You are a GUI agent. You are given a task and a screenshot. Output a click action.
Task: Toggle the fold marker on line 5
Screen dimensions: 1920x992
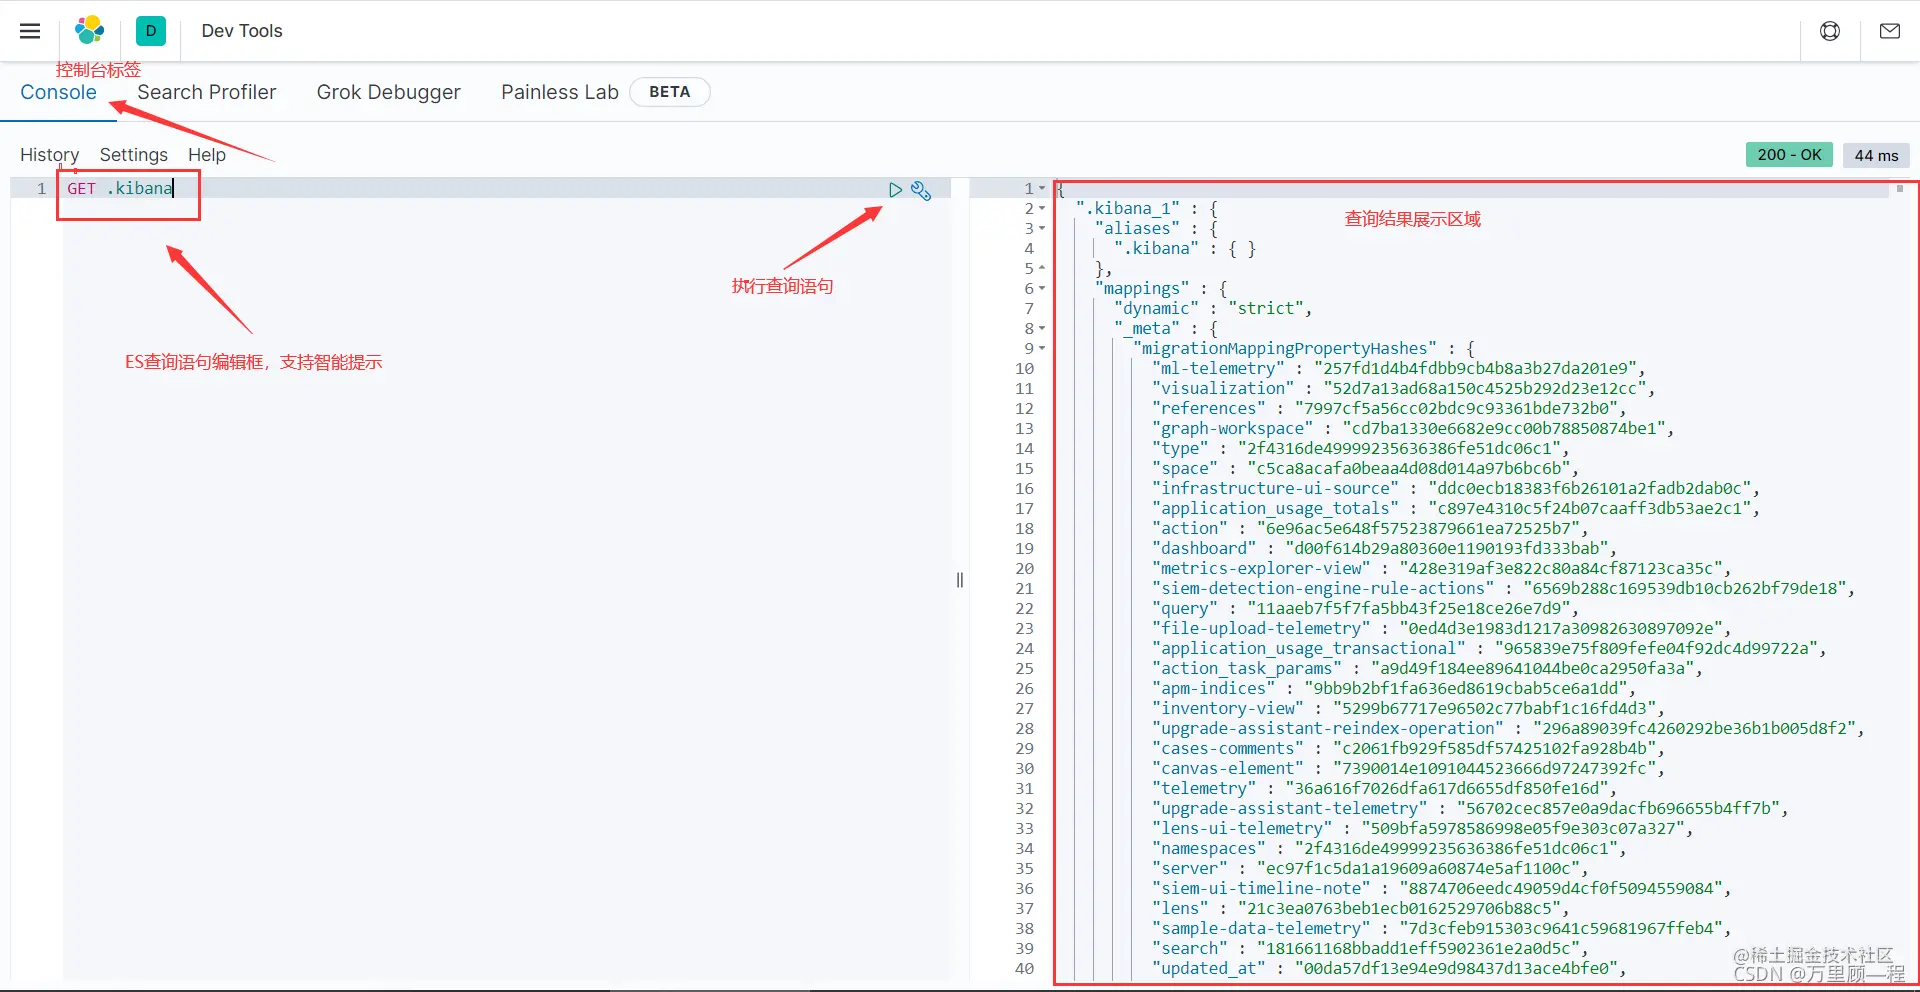[1042, 268]
